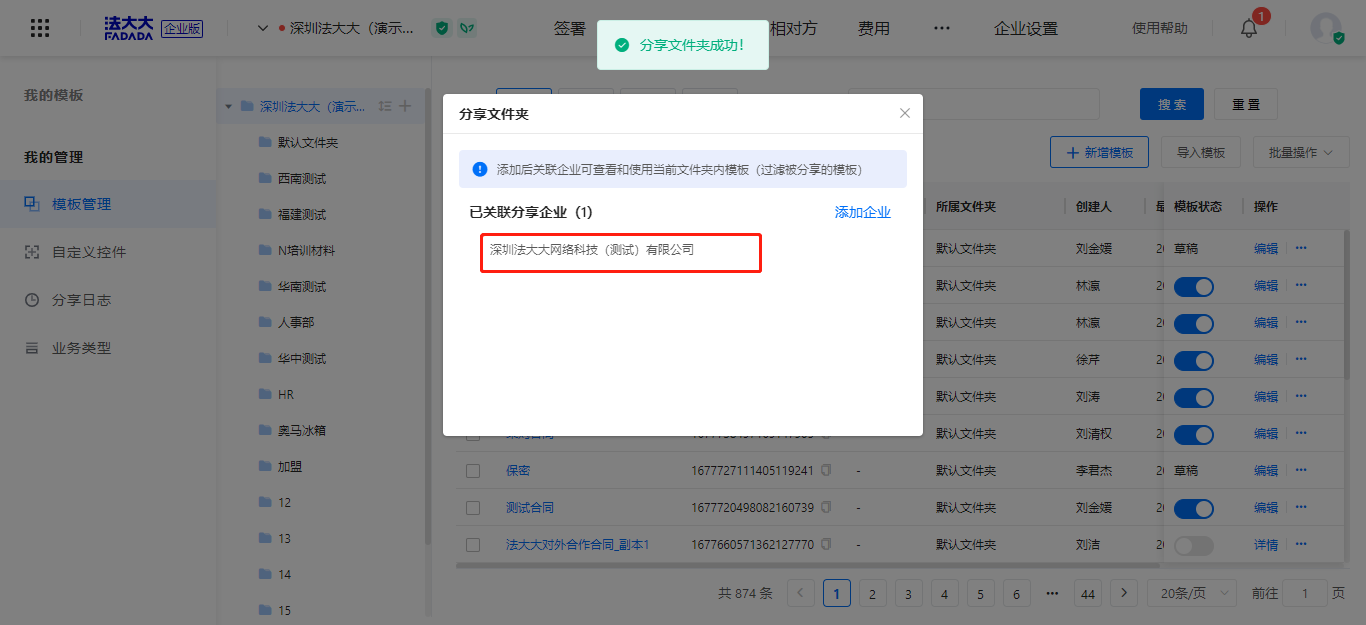Go to previous page arrow
Viewport: 1366px width, 625px height.
tap(800, 593)
